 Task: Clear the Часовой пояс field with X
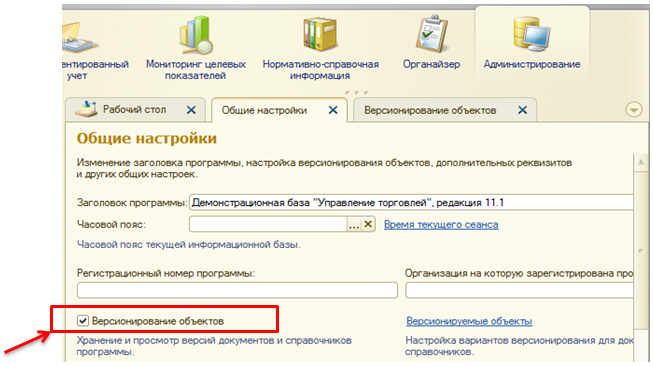tap(368, 224)
